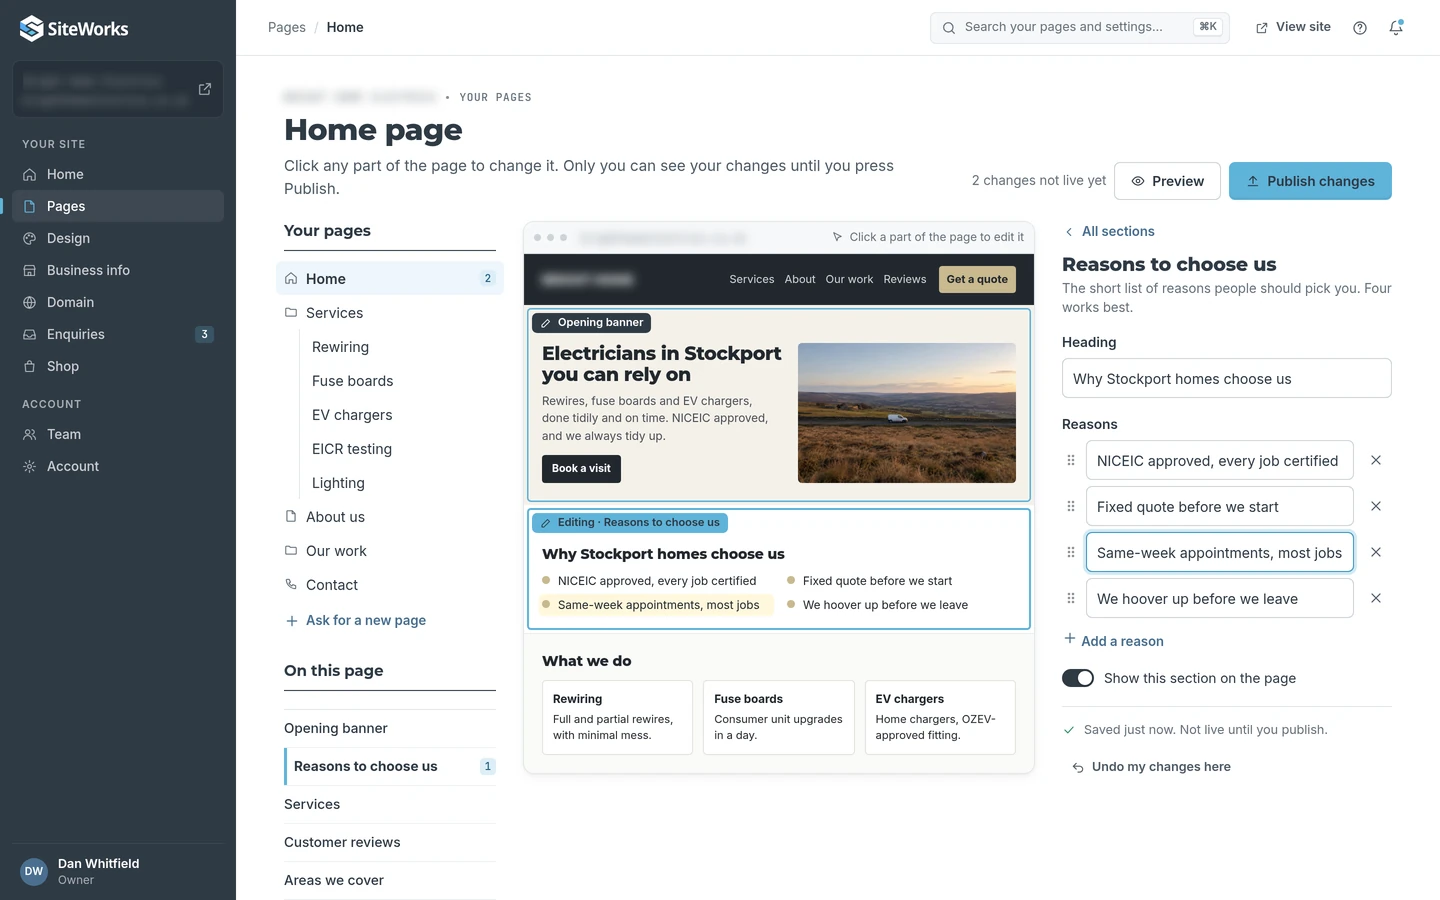Viewport: 1440px width, 900px height.
Task: Focus the search pages and settings field
Action: point(1080,27)
